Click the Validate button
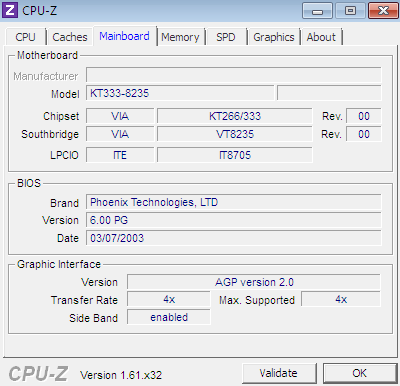This screenshot has width=400, height=386. (x=279, y=373)
